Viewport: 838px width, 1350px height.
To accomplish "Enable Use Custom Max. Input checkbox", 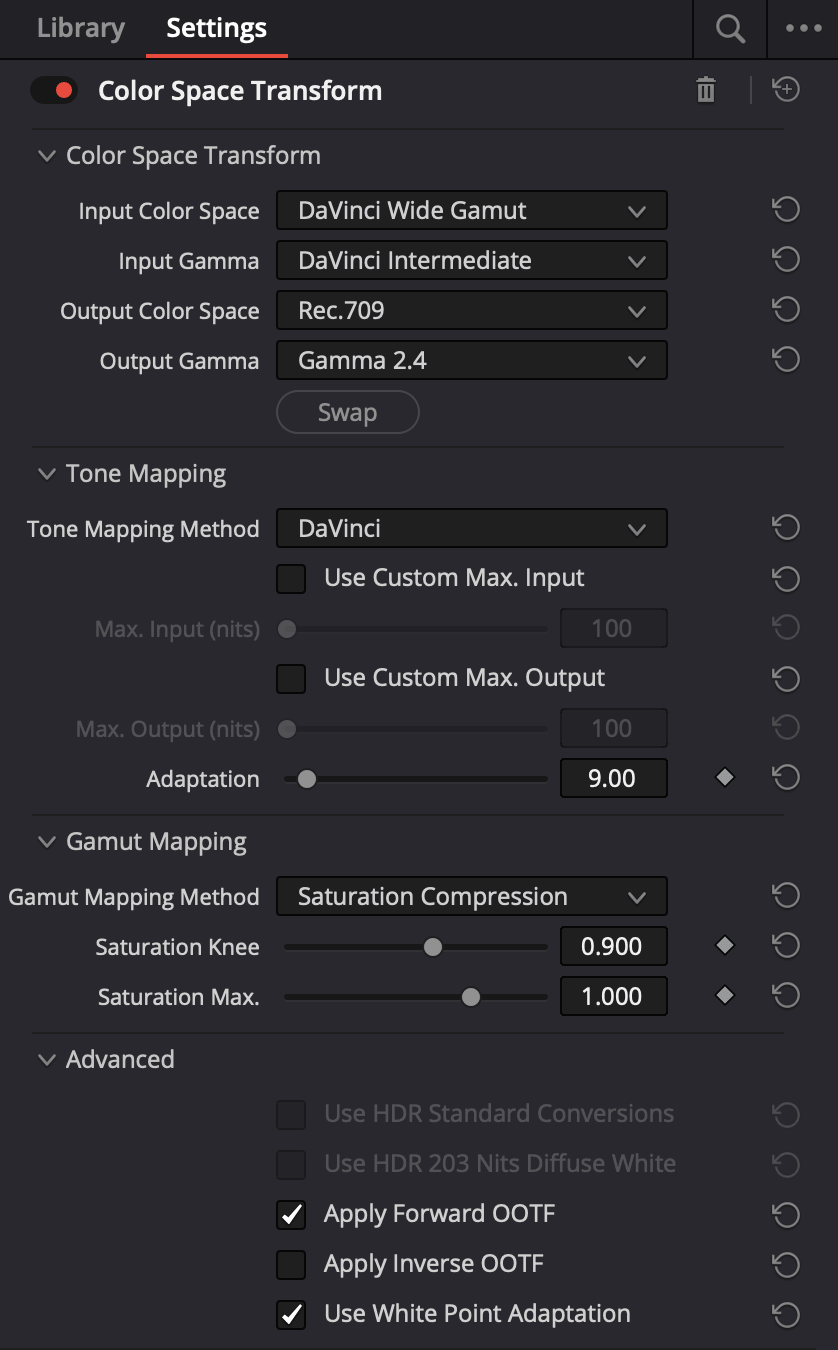I will (x=291, y=578).
